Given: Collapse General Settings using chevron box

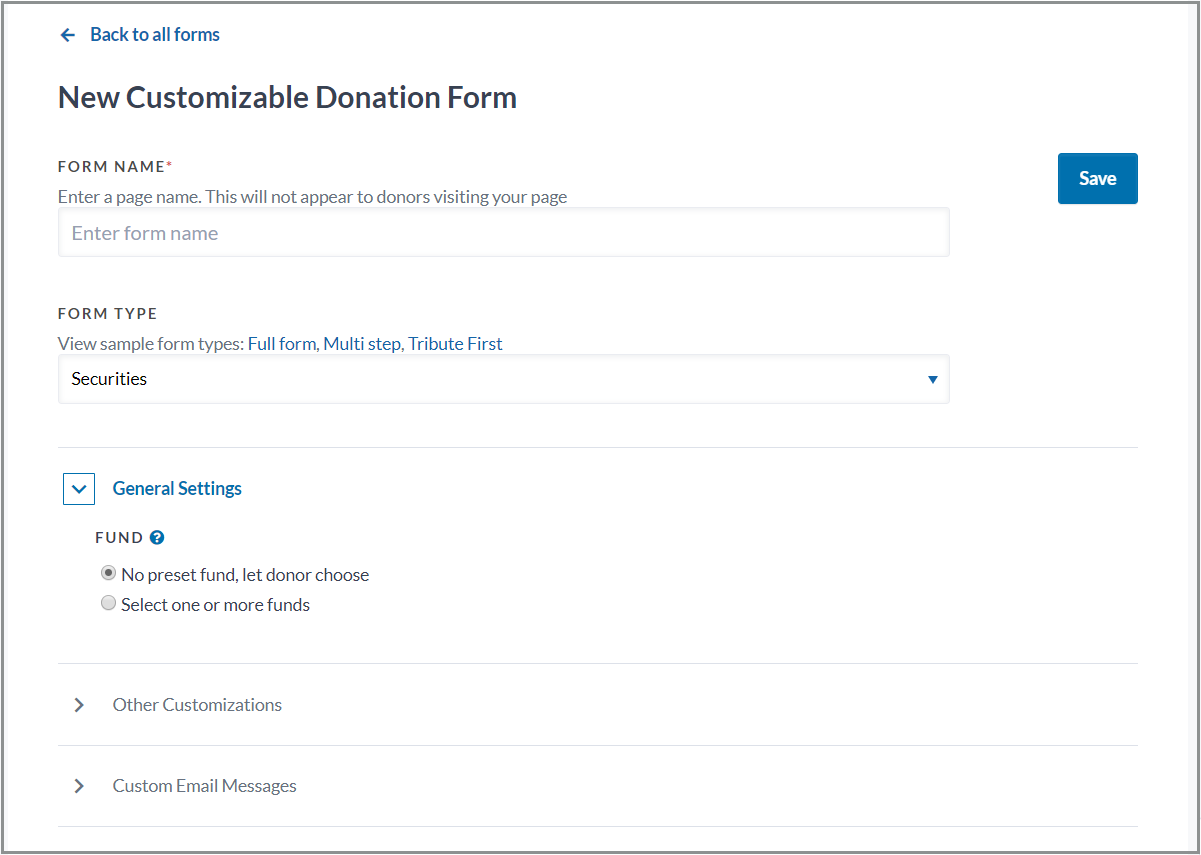Looking at the screenshot, I should pyautogui.click(x=79, y=489).
